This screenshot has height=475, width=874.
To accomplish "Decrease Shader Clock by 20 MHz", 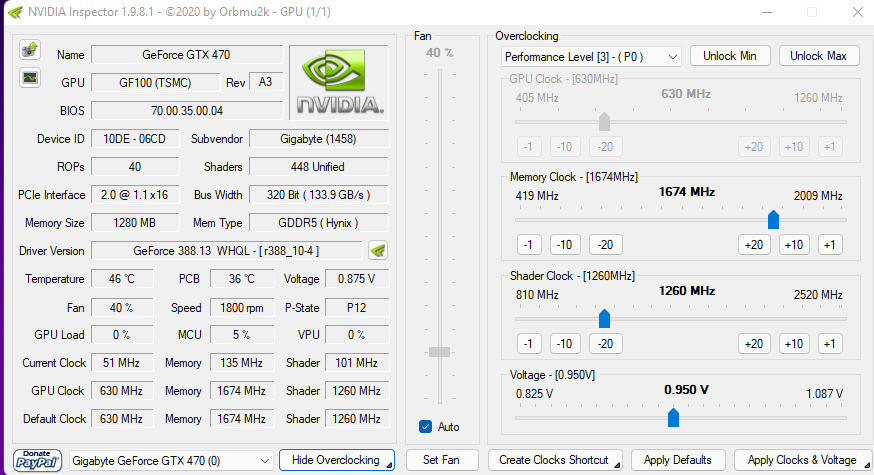I will coord(605,343).
